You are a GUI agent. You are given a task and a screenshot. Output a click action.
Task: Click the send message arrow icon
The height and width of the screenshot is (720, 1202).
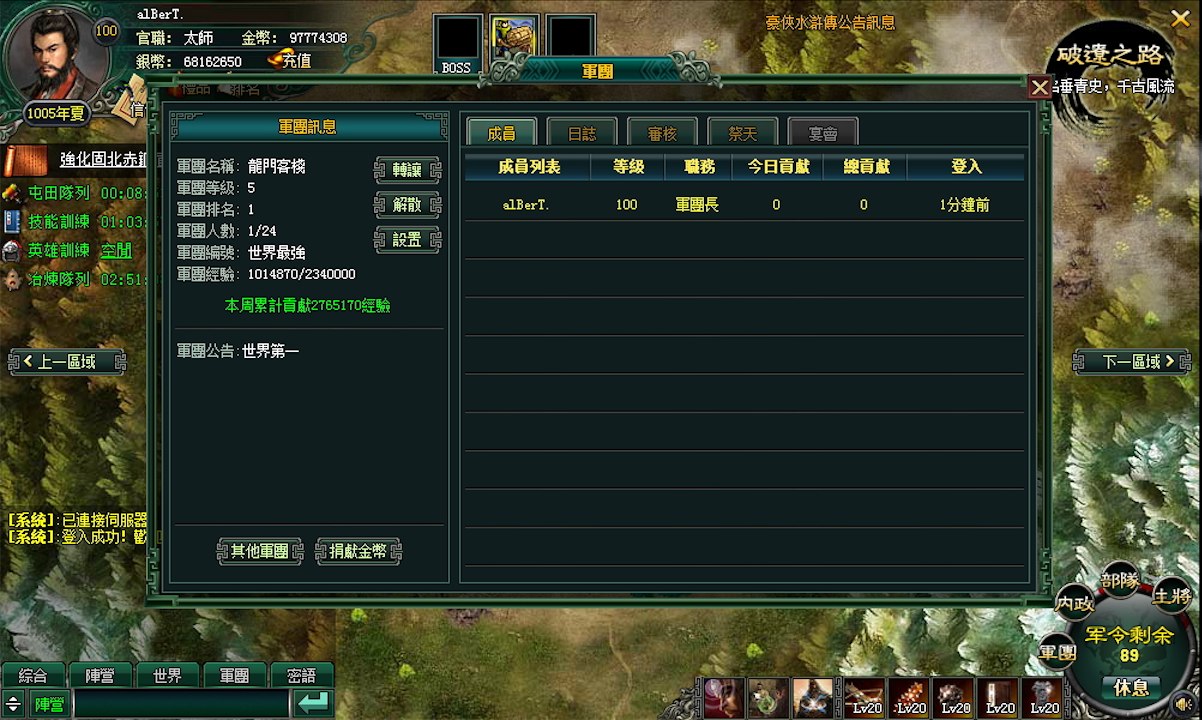(x=313, y=703)
